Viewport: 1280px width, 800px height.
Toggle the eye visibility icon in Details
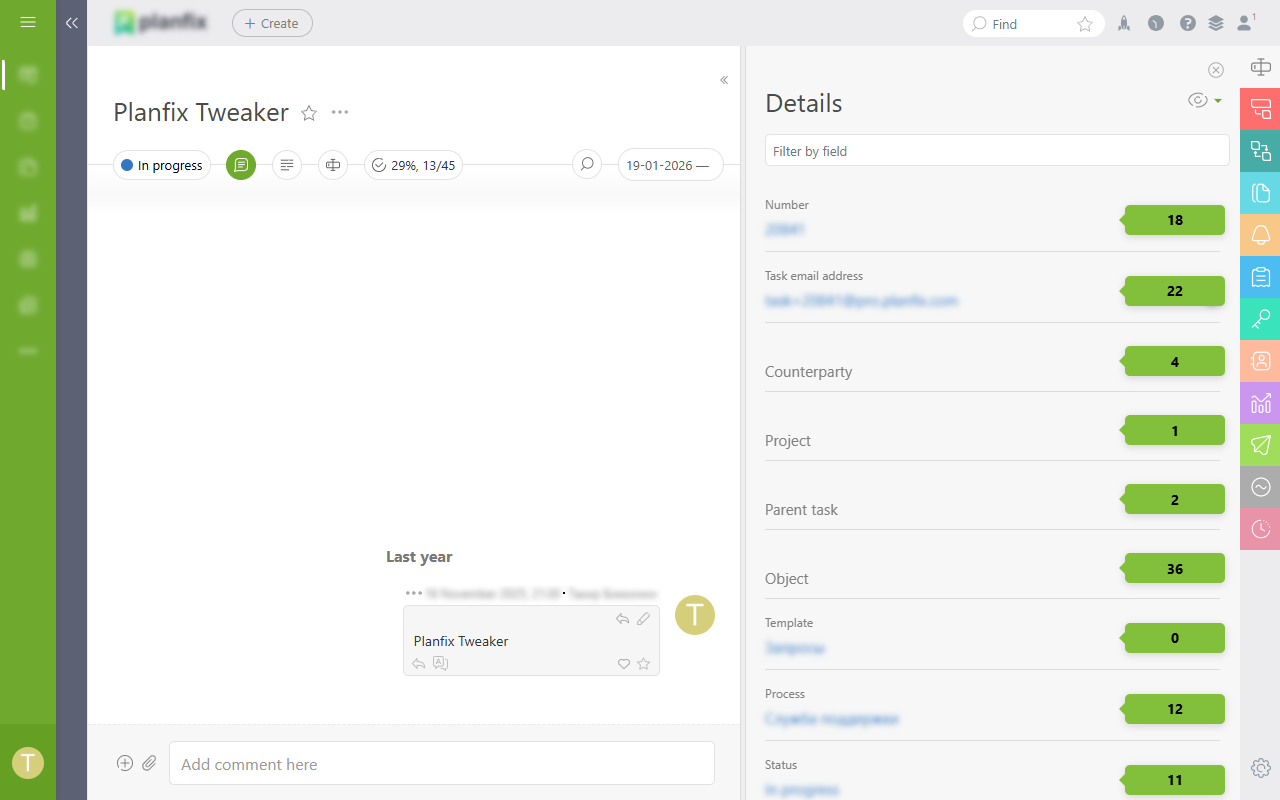click(1197, 101)
